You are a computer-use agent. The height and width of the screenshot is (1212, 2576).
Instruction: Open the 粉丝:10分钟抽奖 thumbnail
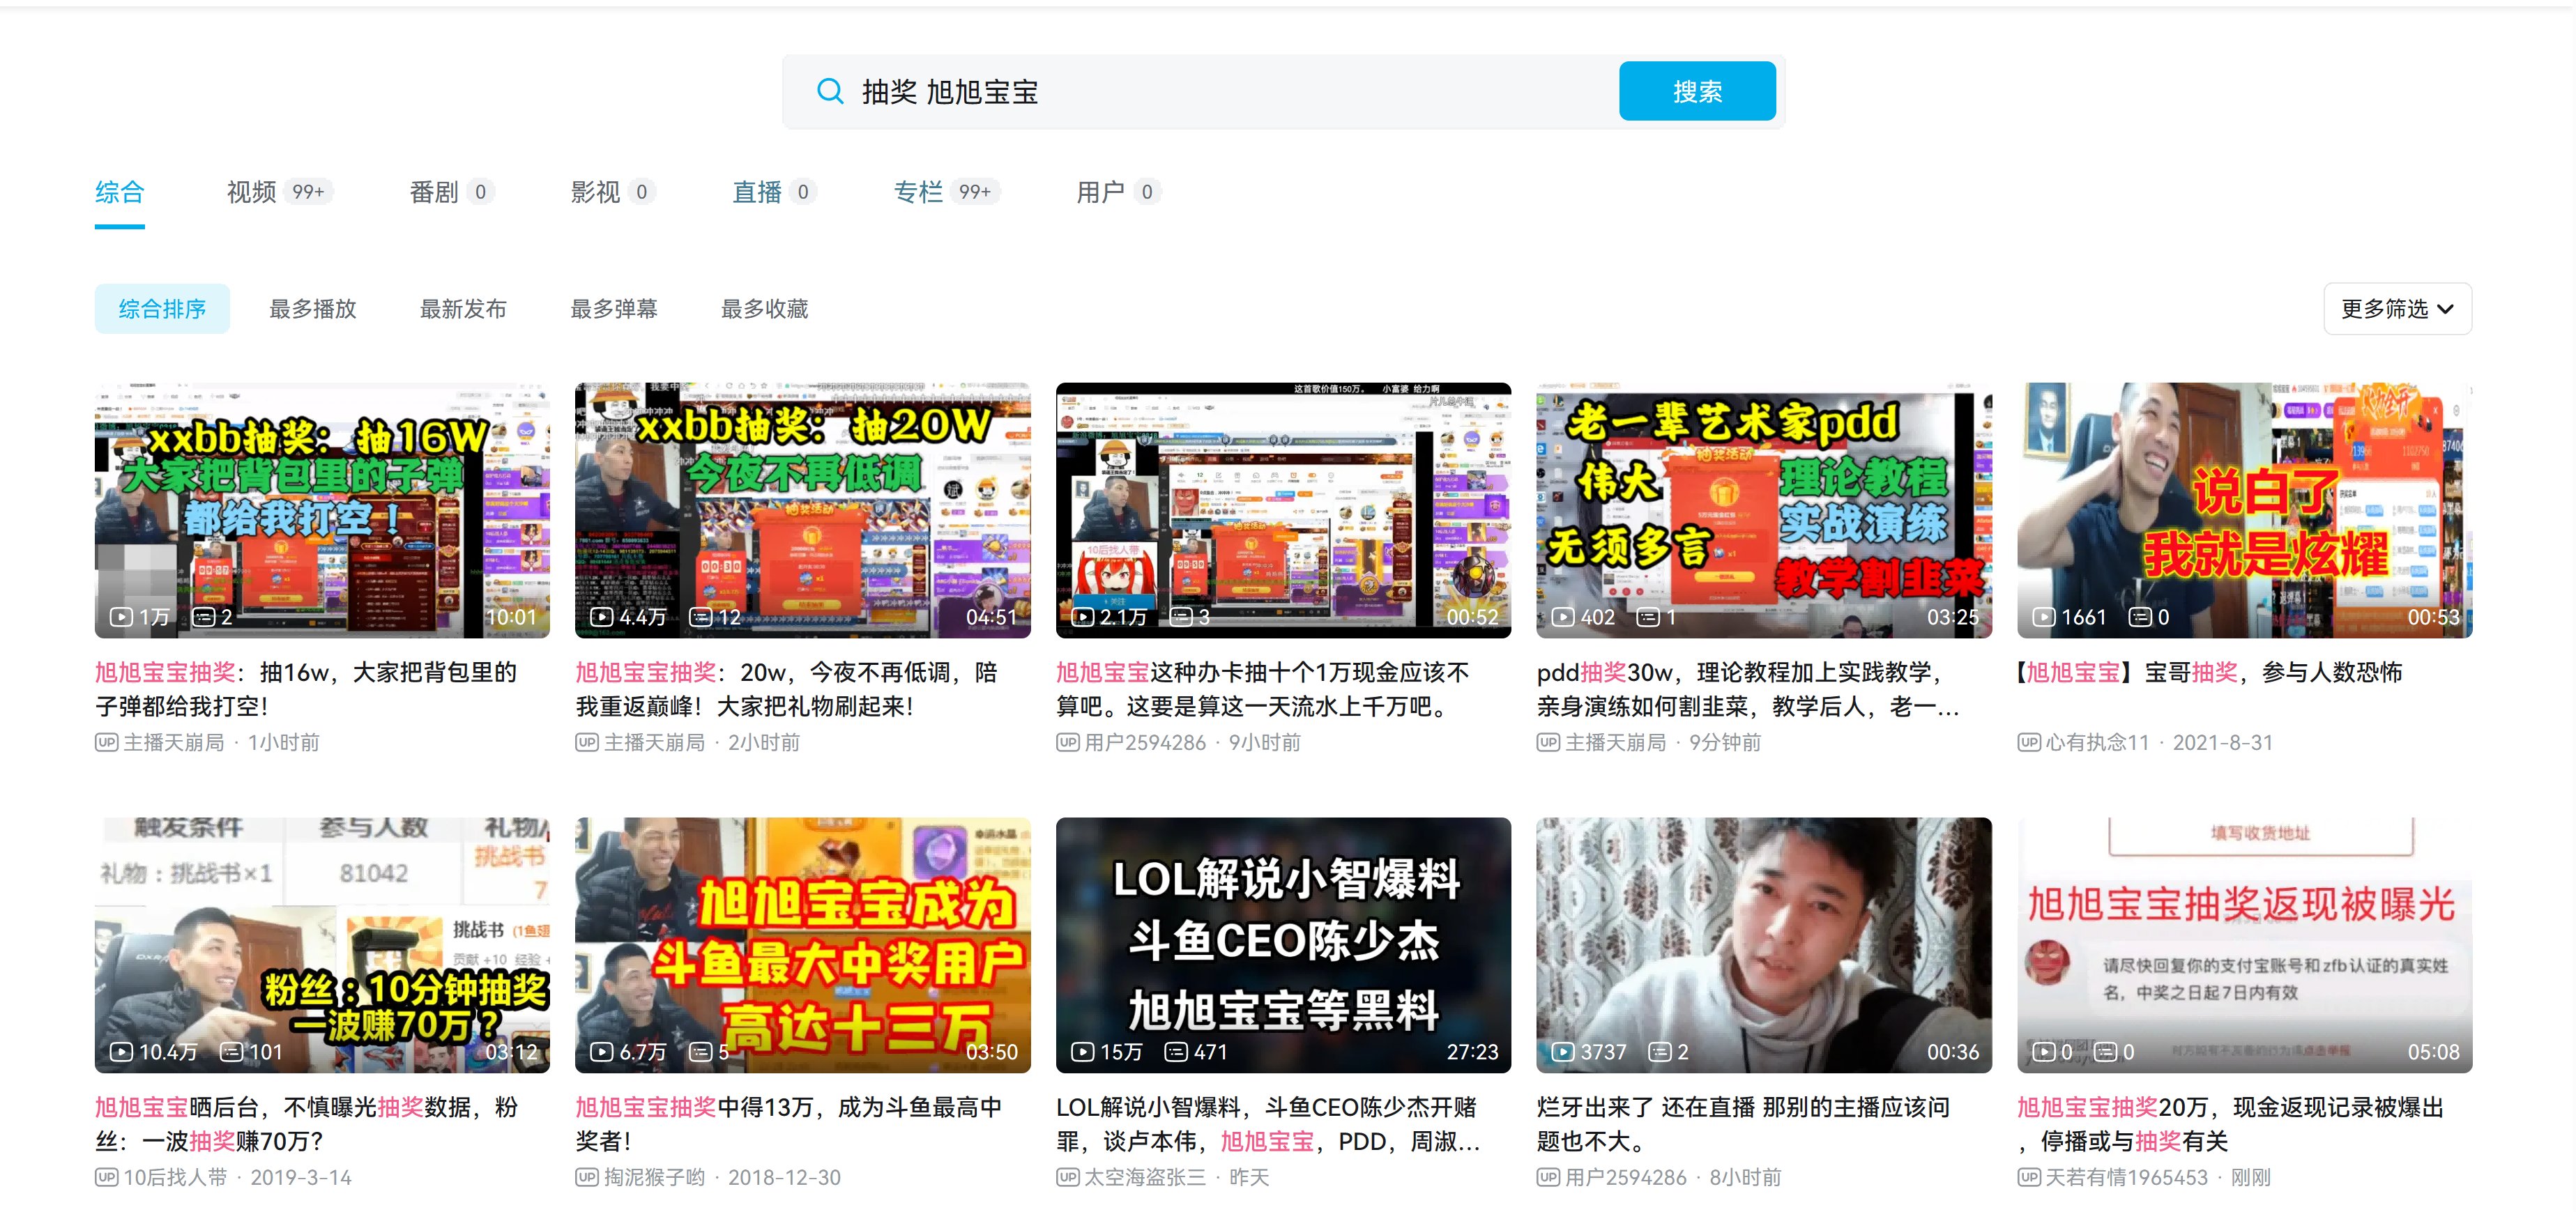tap(322, 945)
